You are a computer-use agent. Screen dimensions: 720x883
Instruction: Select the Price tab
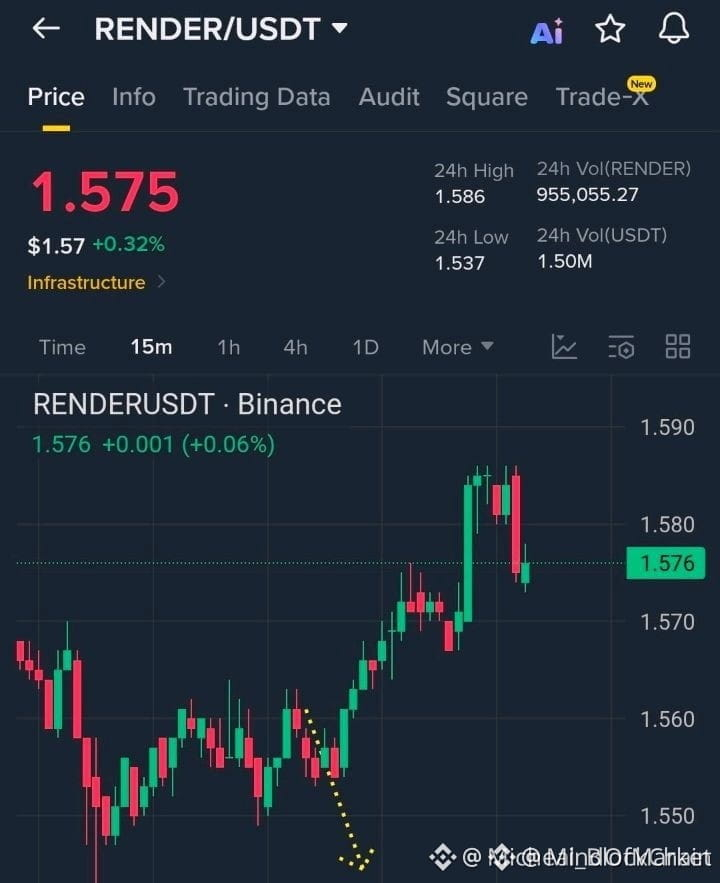[x=56, y=97]
